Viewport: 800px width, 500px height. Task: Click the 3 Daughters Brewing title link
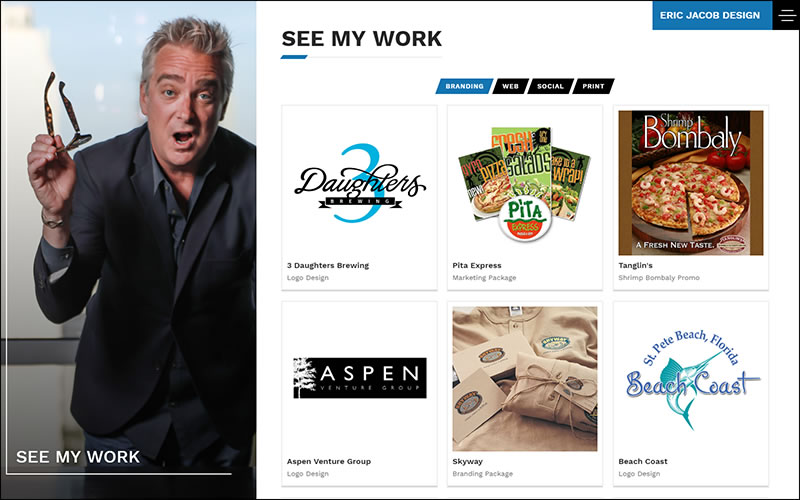point(328,265)
